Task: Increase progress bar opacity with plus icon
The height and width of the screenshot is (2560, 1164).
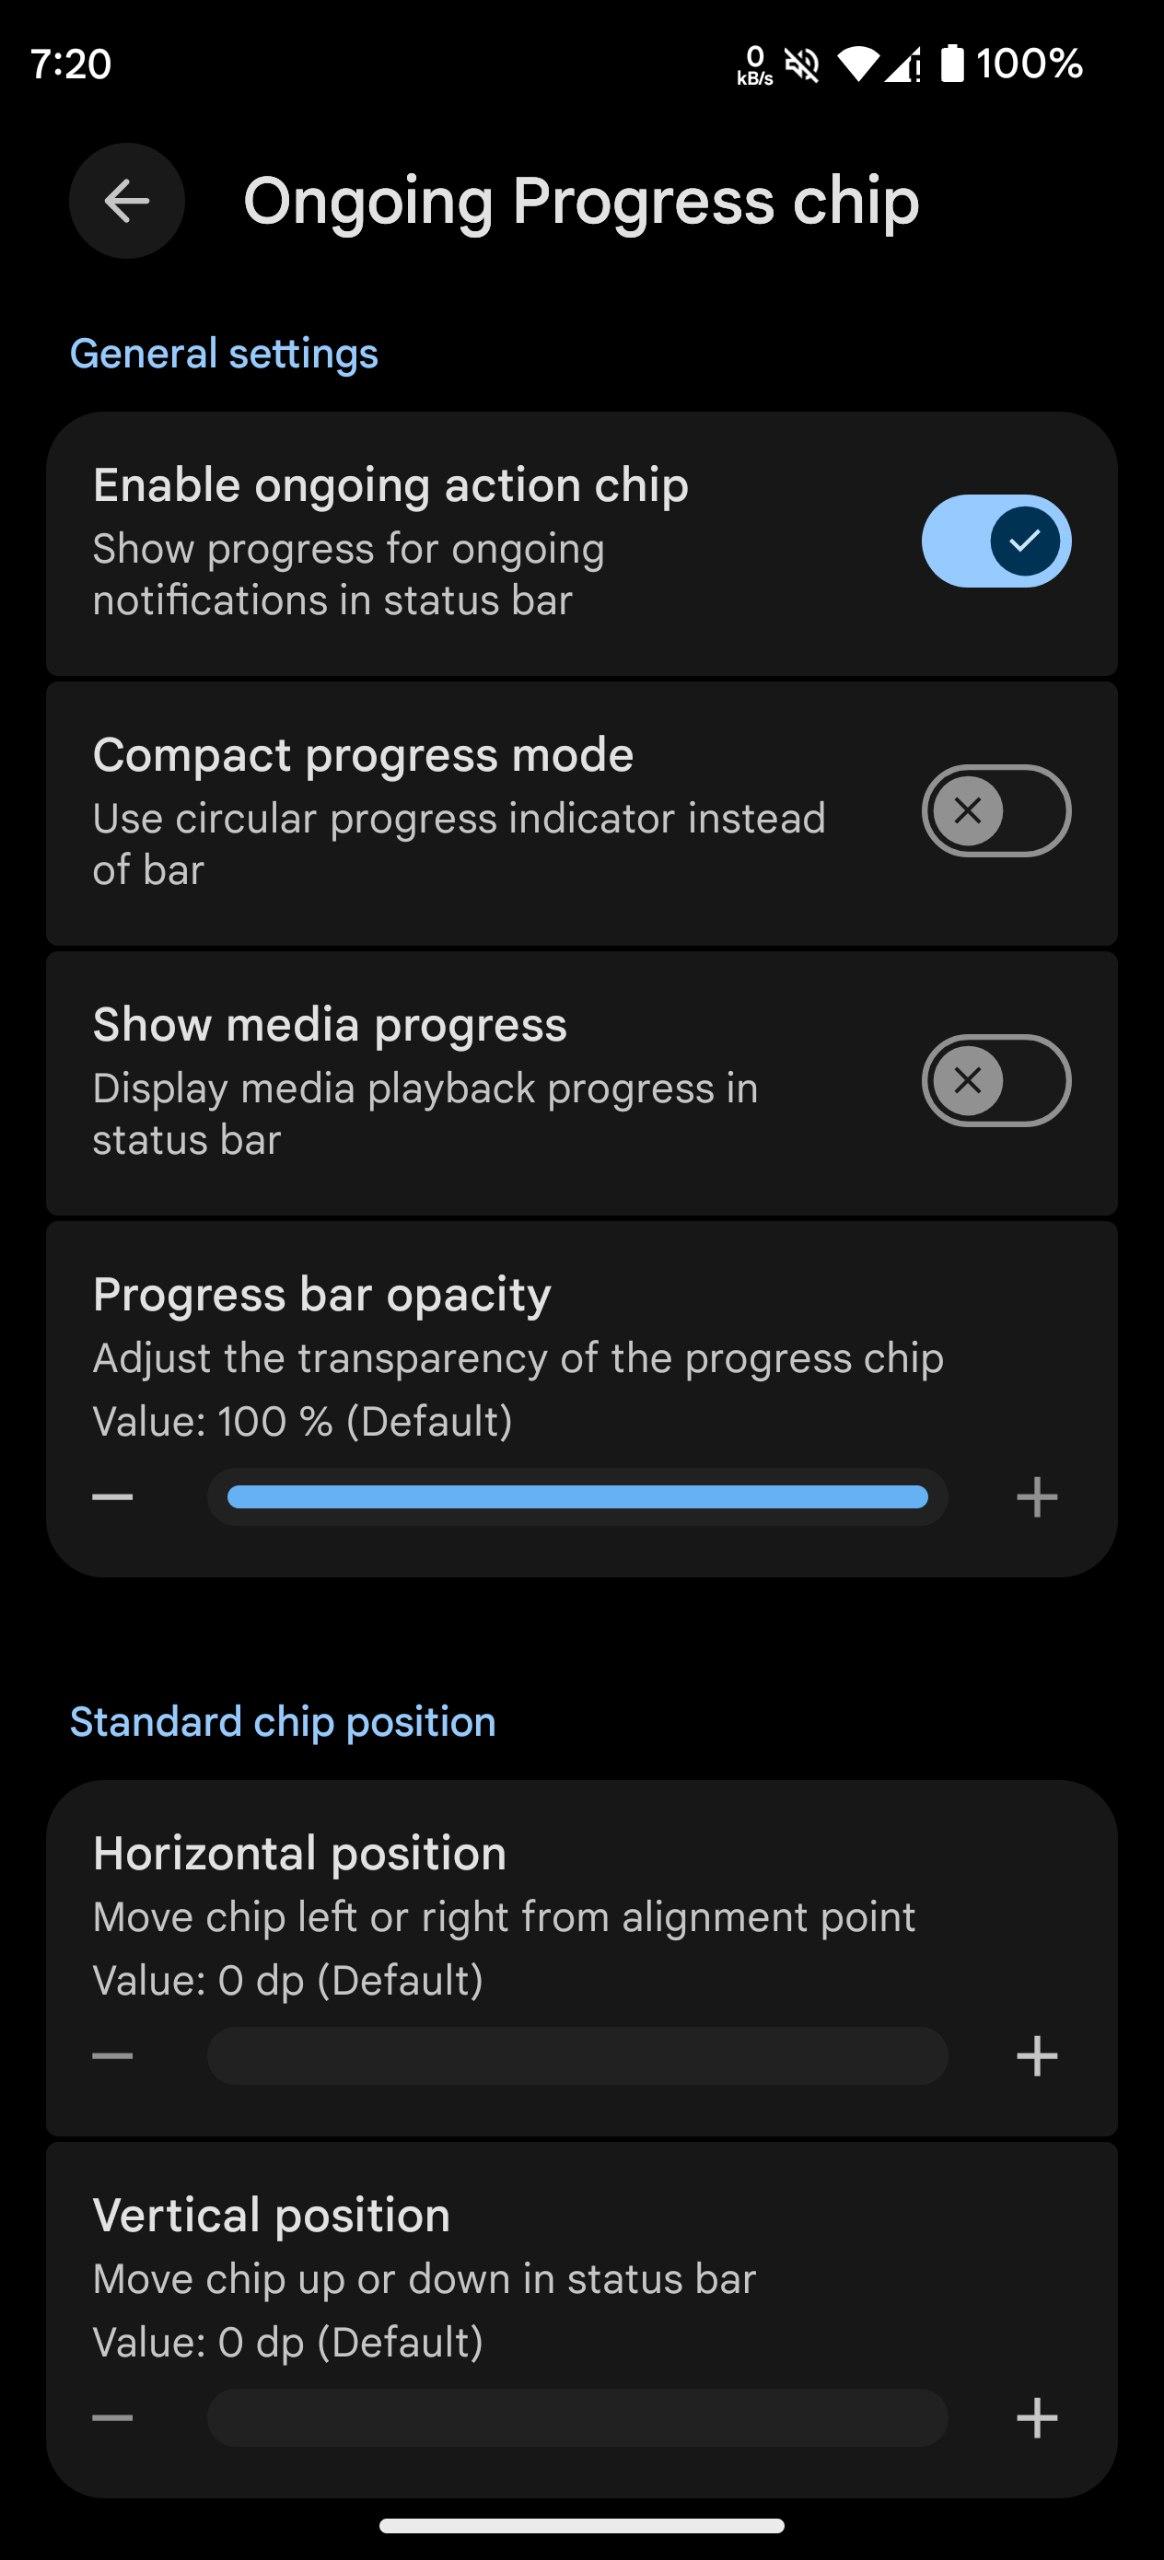Action: [x=1037, y=1497]
